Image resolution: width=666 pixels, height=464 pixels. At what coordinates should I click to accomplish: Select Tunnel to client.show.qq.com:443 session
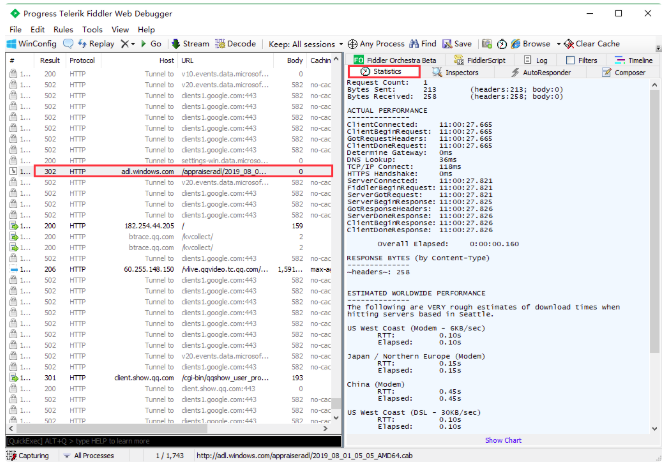coord(170,388)
